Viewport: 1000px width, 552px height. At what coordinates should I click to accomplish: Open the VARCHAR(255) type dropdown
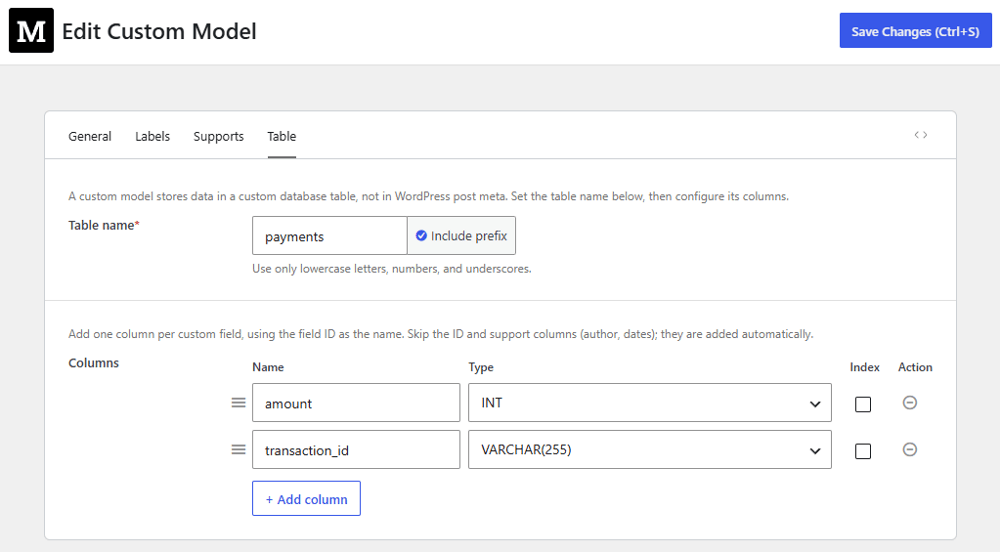[x=650, y=449]
